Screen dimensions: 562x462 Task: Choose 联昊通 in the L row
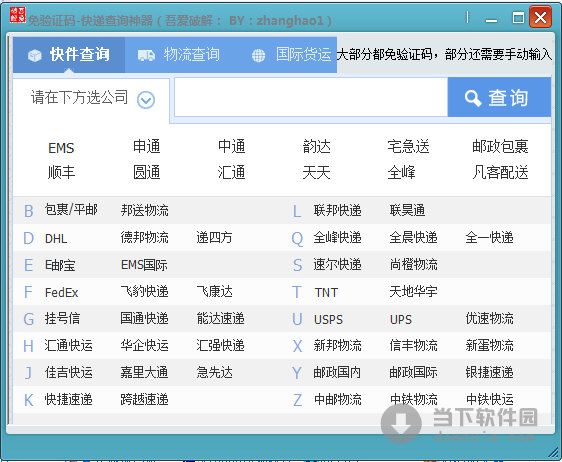coord(407,210)
